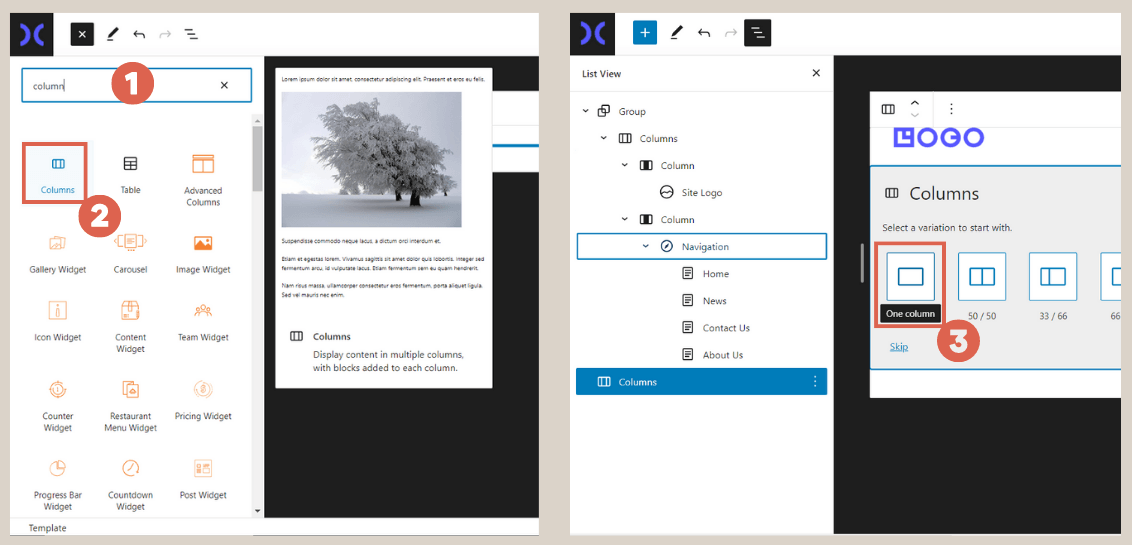Add the Carousel block
1132x545 pixels.
tap(130, 251)
